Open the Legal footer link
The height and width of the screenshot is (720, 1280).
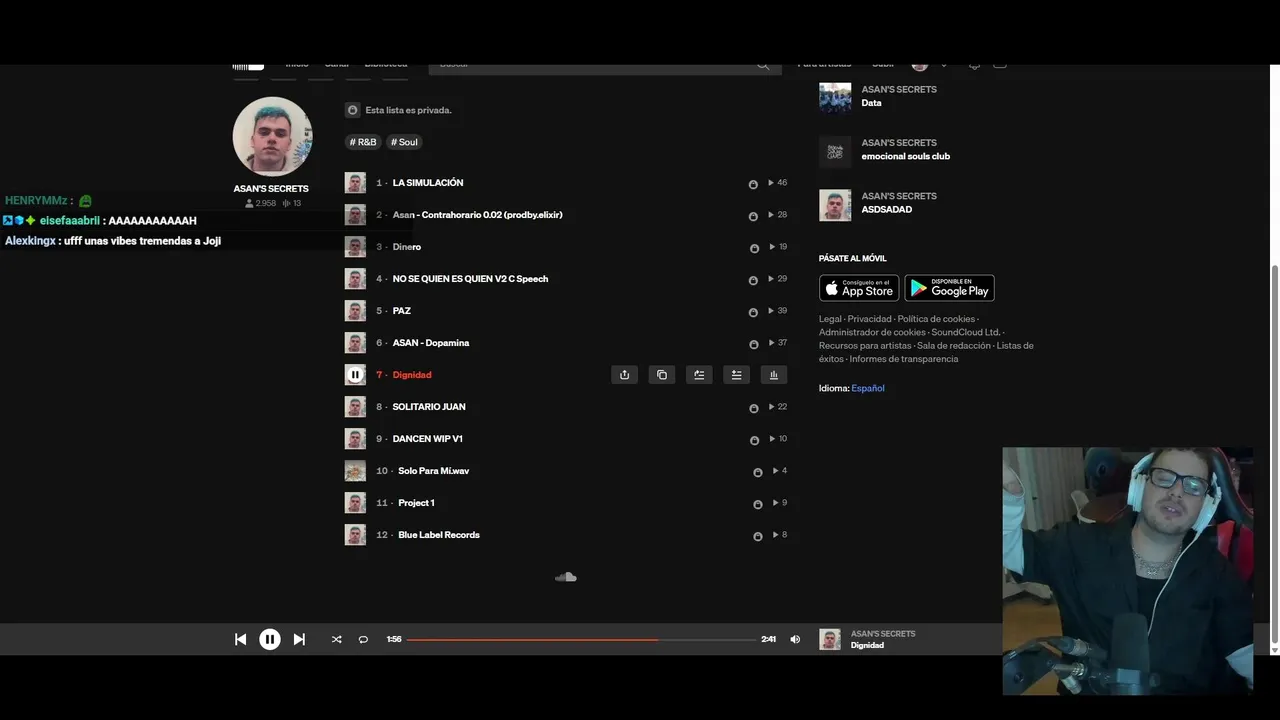tap(830, 319)
